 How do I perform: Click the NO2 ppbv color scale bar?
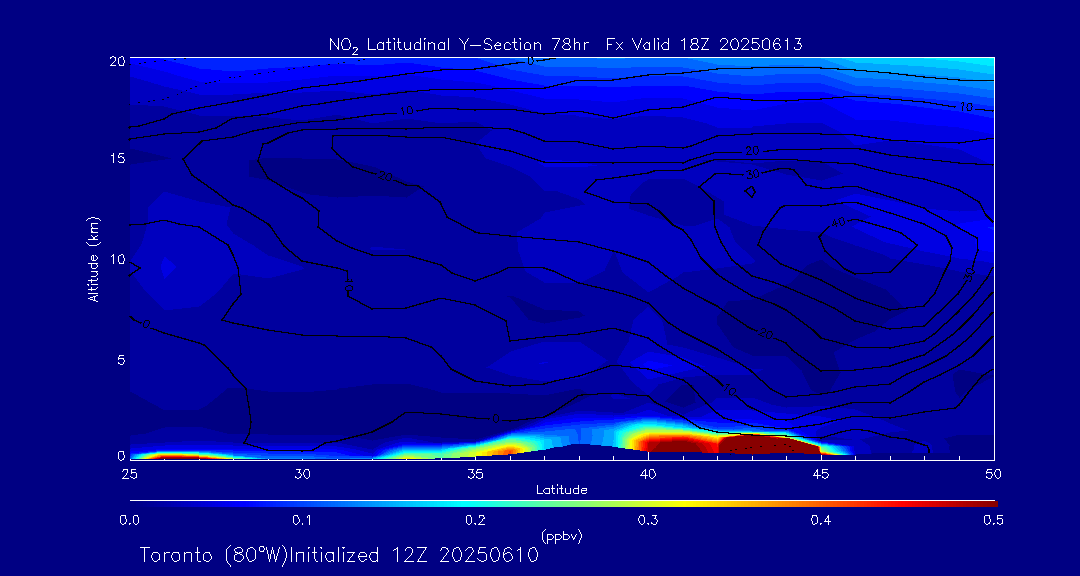click(x=563, y=504)
